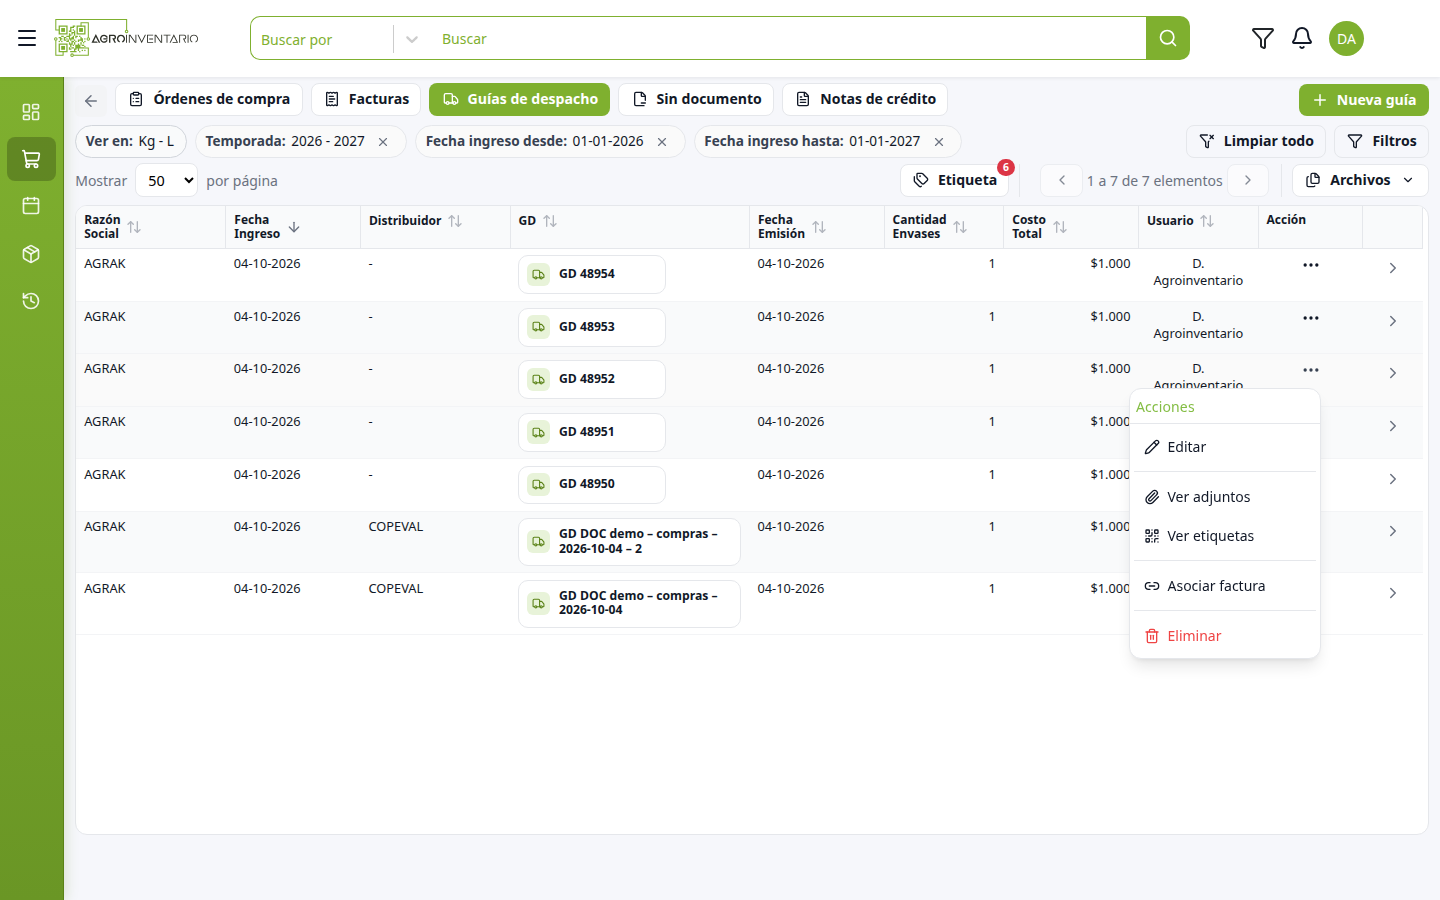Open notifications bell
This screenshot has height=900, width=1440.
coord(1302,38)
